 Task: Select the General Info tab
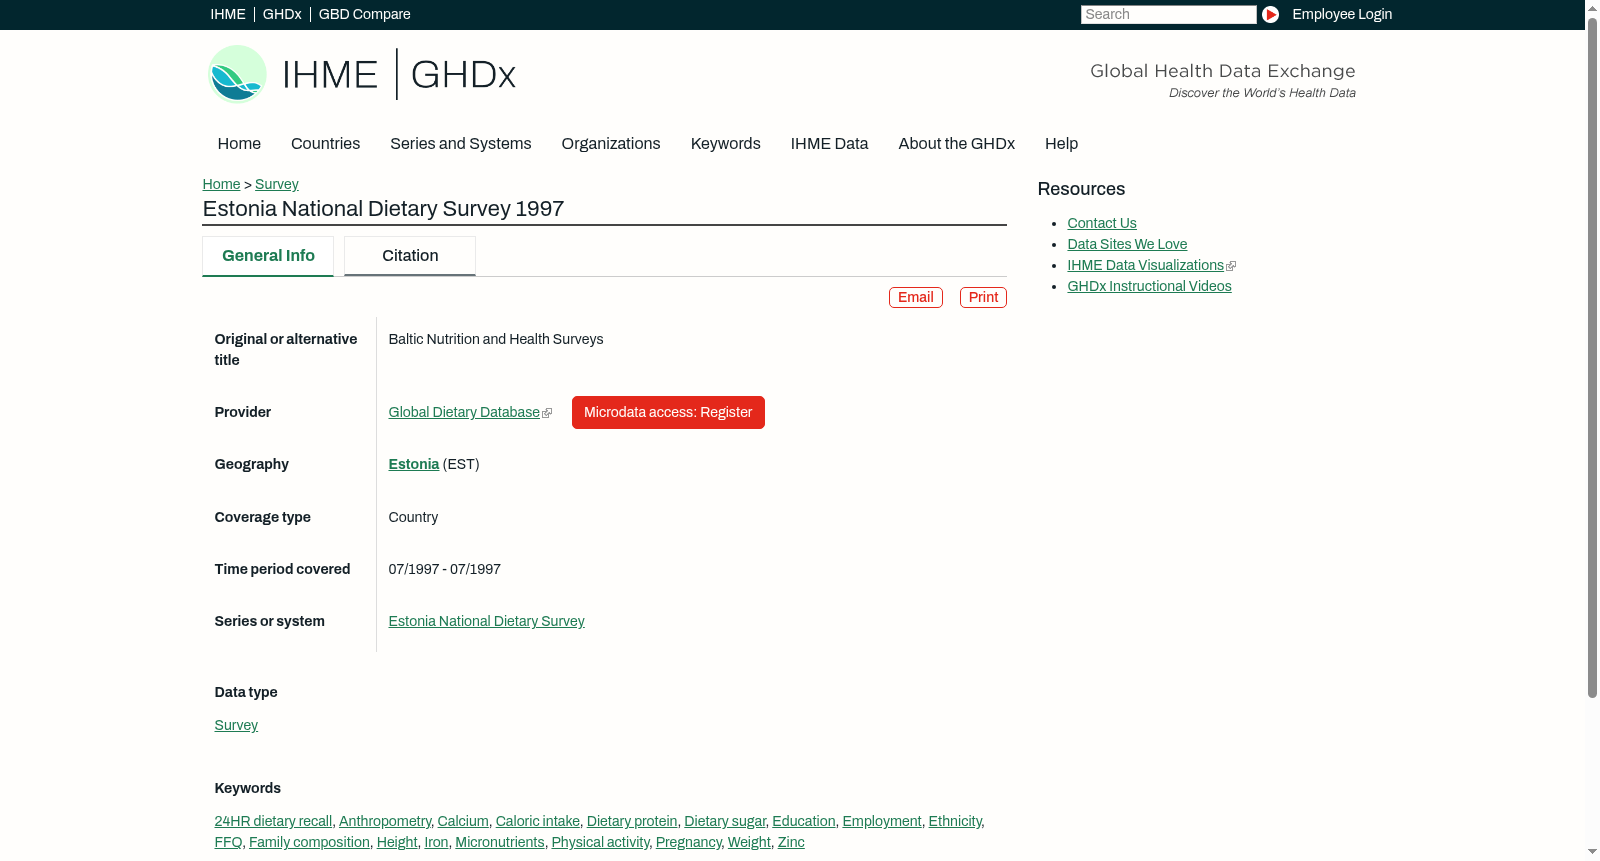pyautogui.click(x=268, y=256)
